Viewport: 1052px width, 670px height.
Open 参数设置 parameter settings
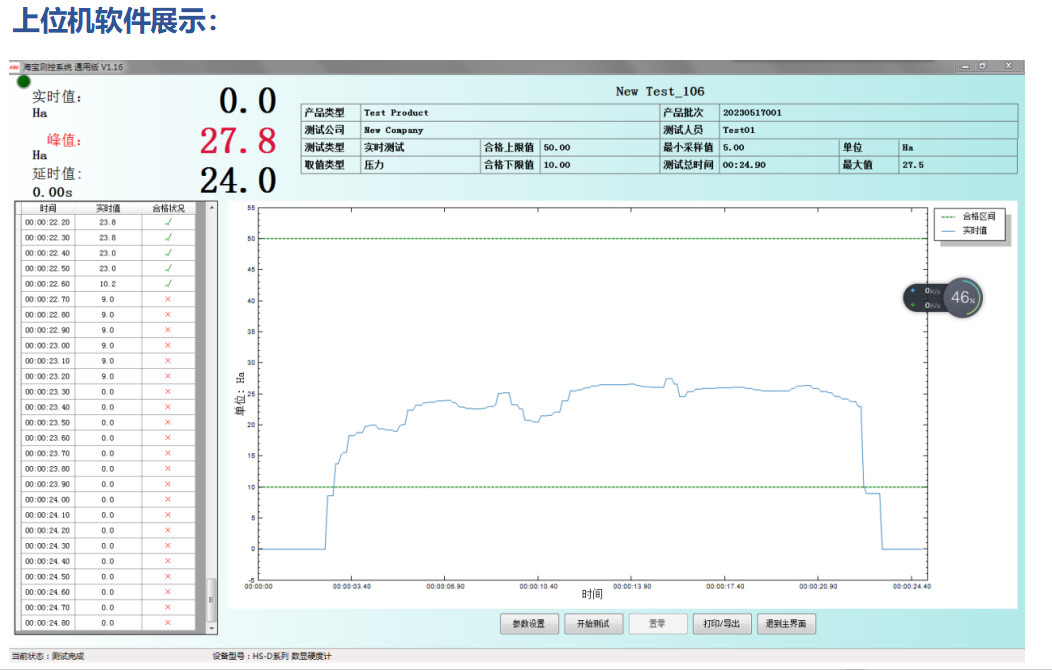point(529,623)
